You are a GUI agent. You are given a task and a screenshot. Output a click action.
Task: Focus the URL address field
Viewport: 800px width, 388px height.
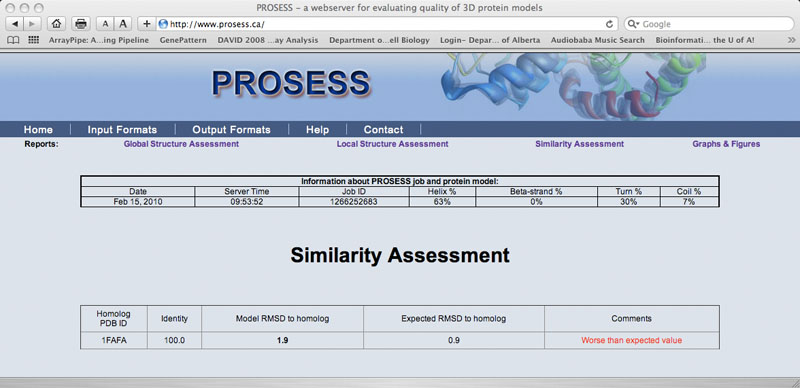pos(386,24)
